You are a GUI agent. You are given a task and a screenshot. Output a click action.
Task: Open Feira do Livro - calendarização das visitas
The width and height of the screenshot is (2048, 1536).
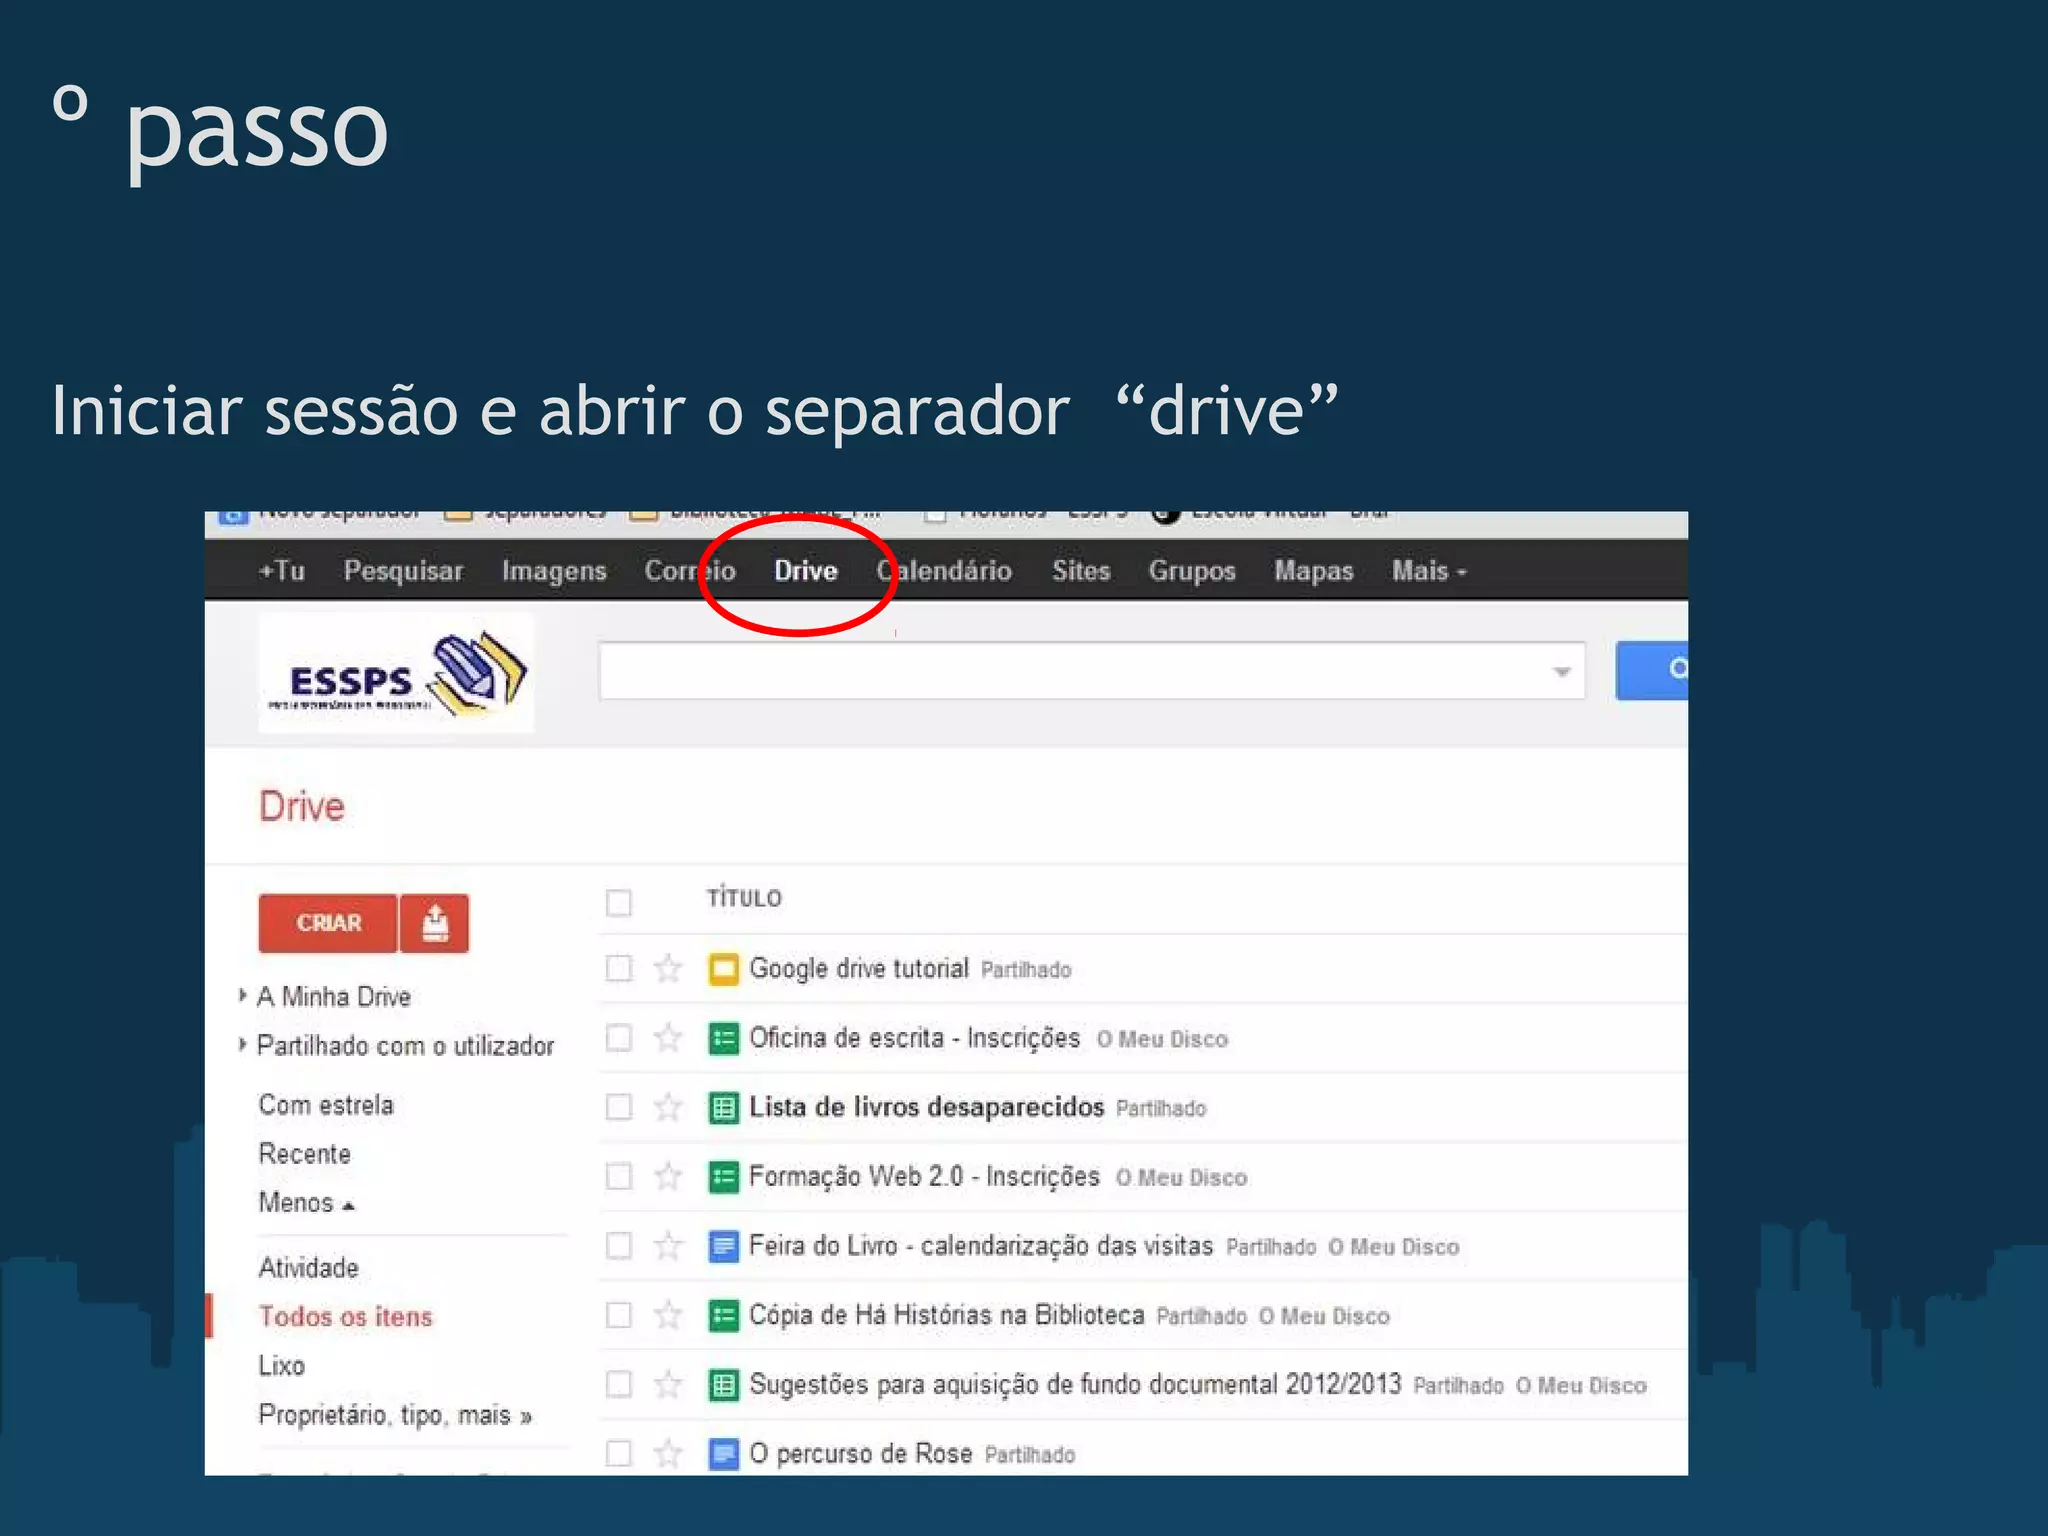point(980,1246)
